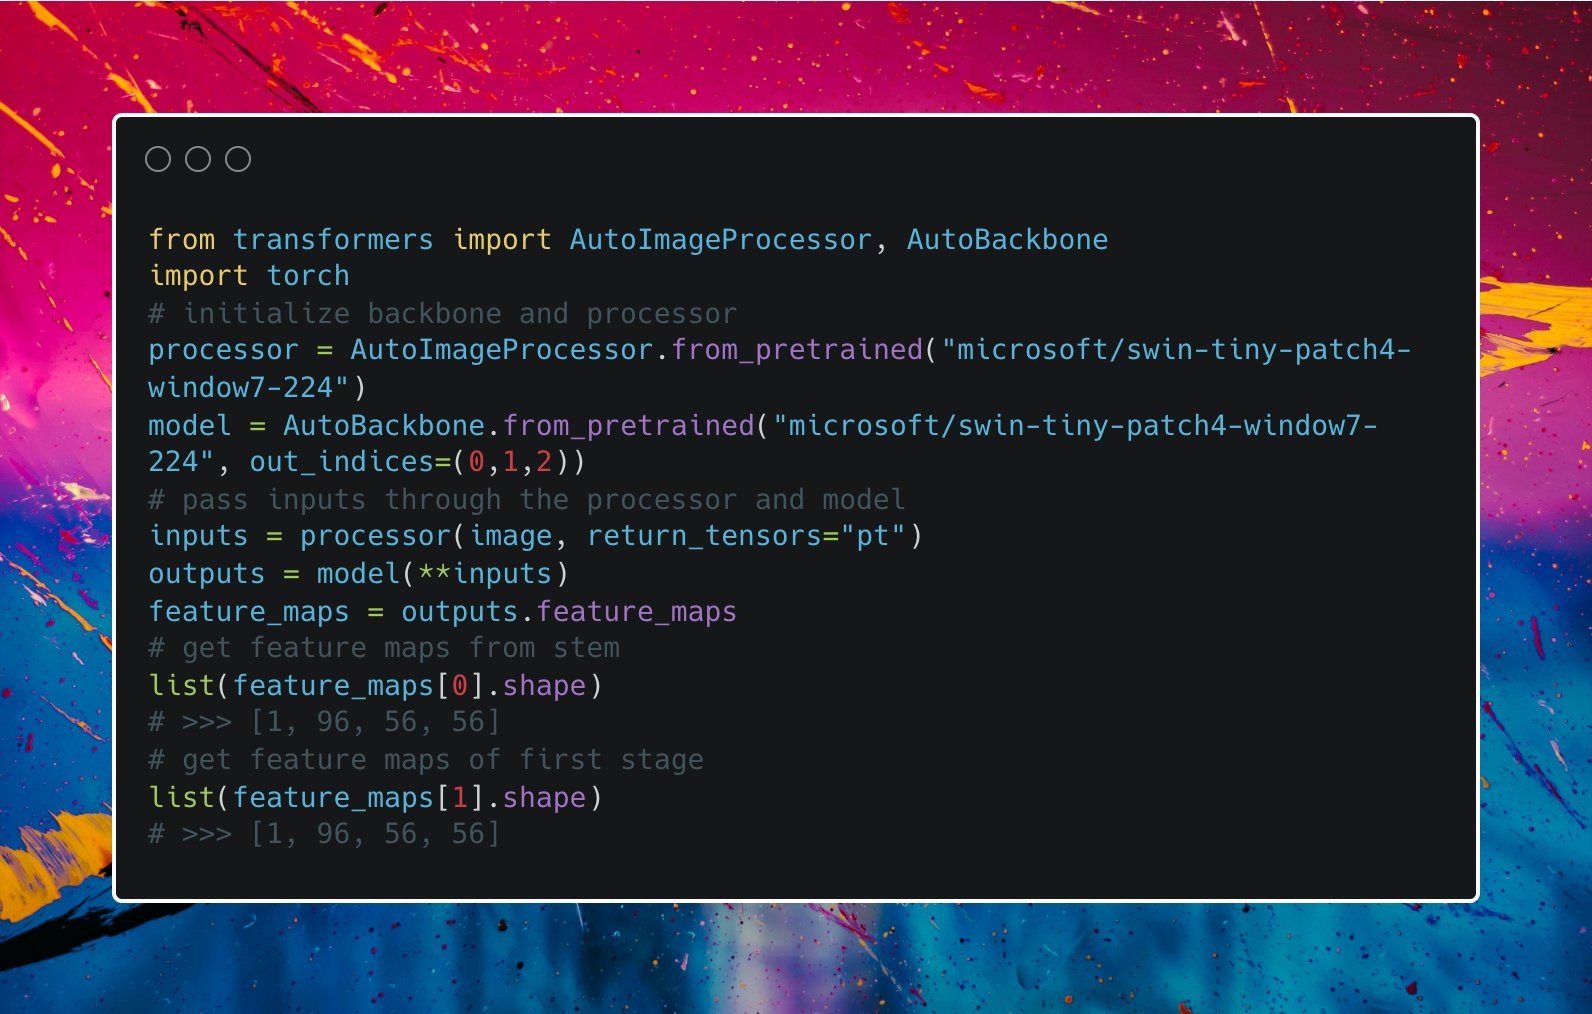
Task: Click the first circle window button
Action: [158, 159]
